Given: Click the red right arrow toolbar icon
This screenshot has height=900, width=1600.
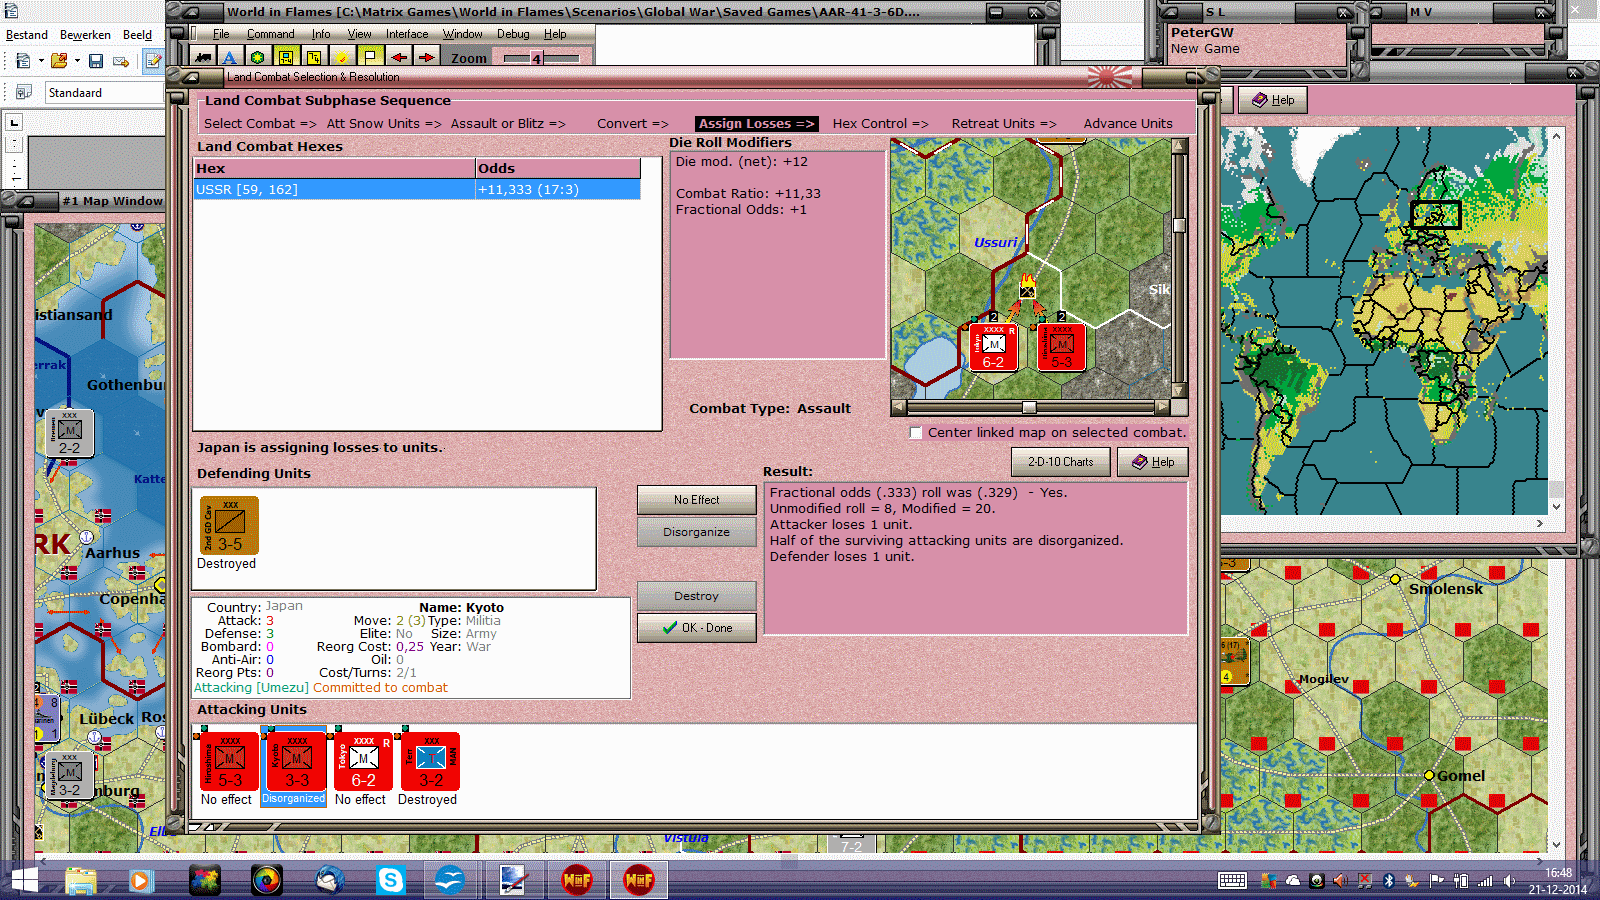Looking at the screenshot, I should (426, 57).
